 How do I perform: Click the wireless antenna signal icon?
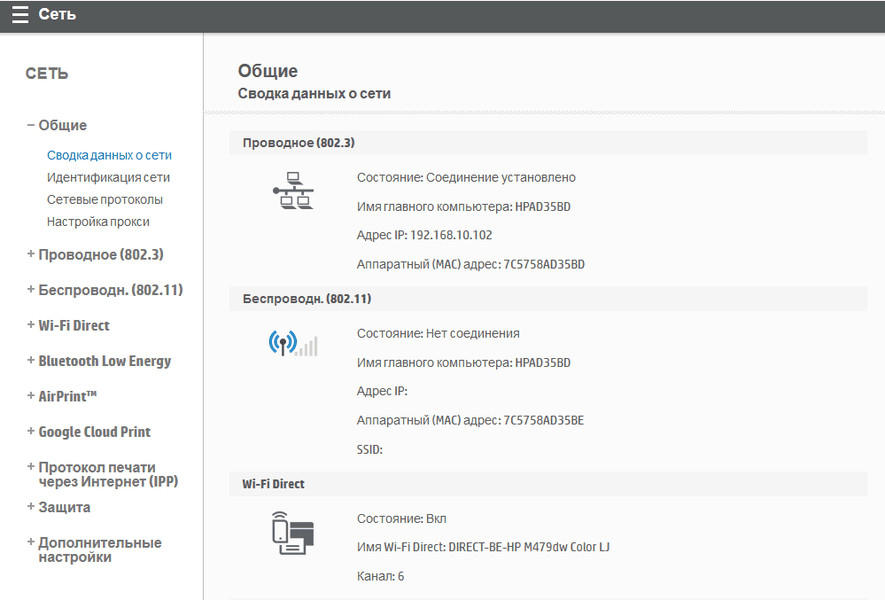point(293,343)
